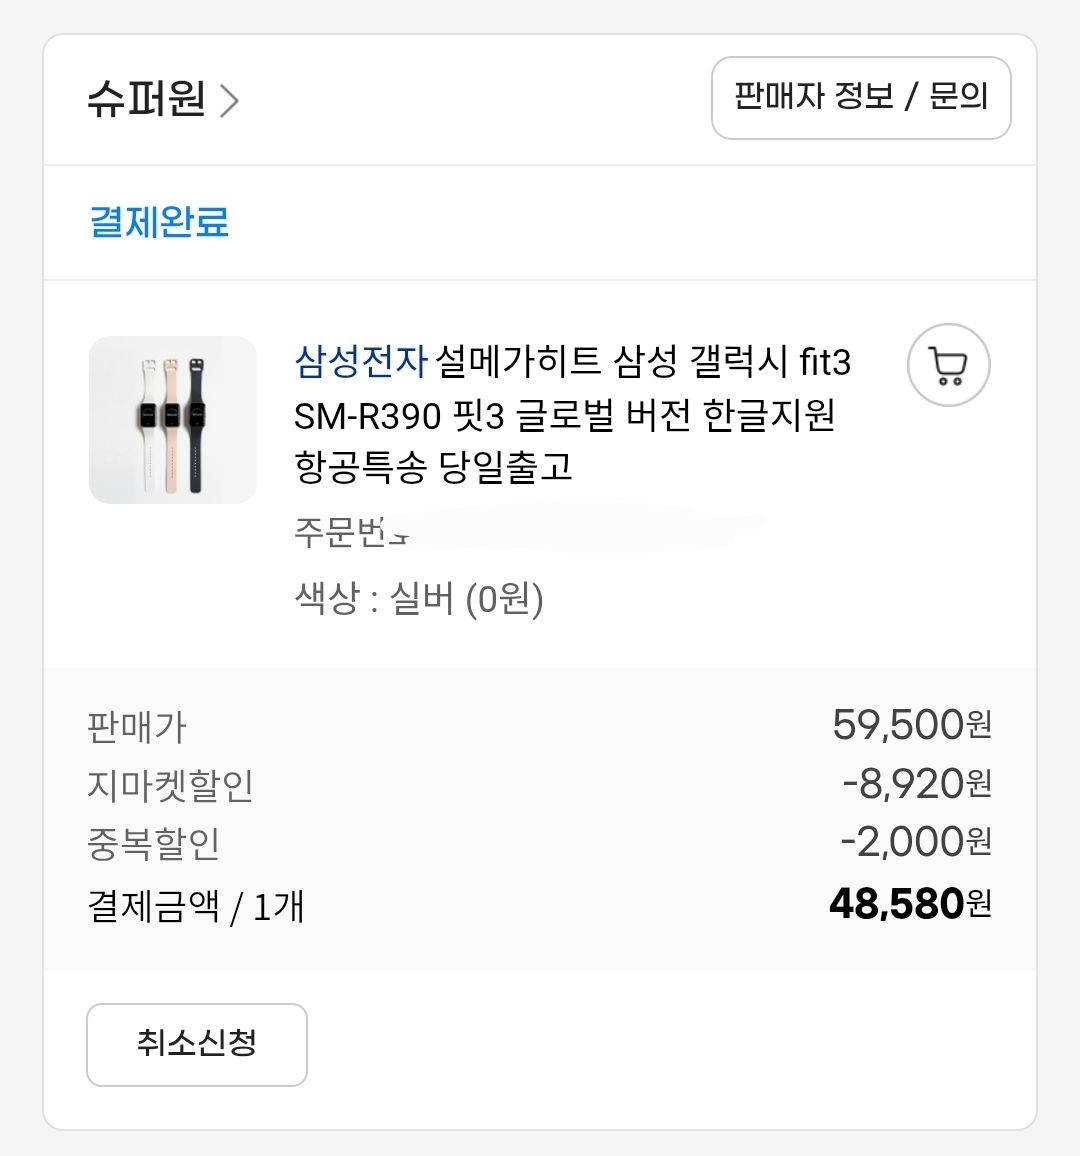
Task: Click the -2,000원 discount amount
Action: tap(915, 842)
